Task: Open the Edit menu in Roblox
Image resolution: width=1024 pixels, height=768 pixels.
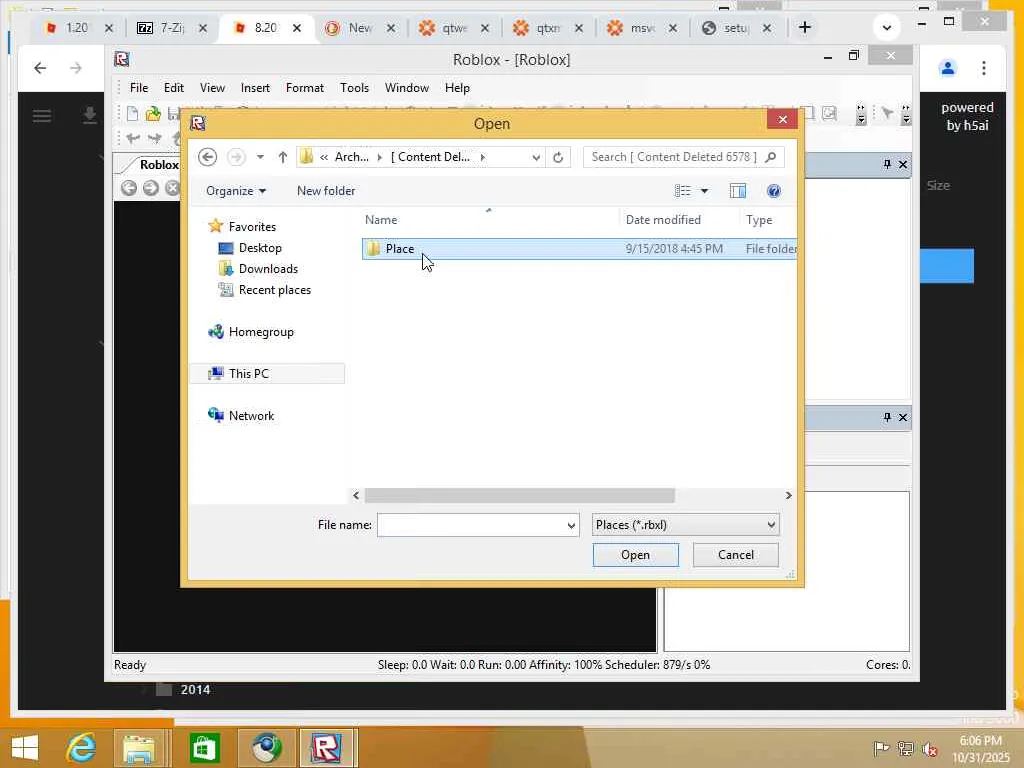Action: (174, 88)
